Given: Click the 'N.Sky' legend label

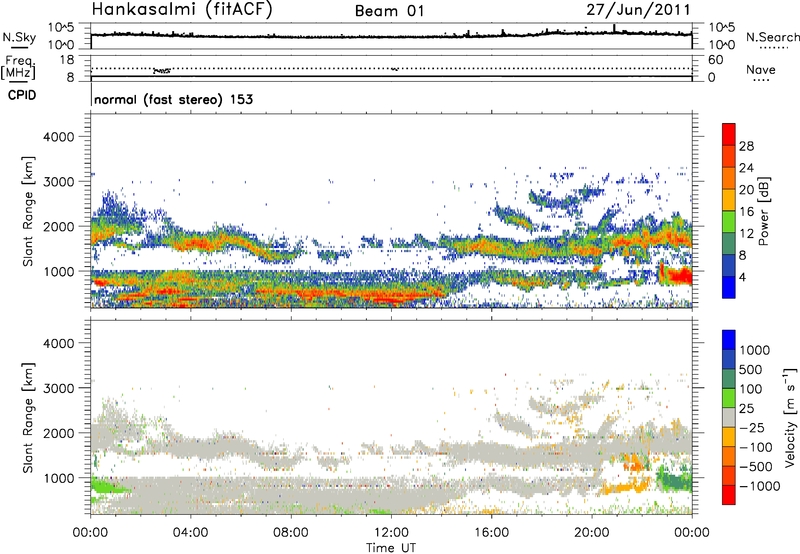Looking at the screenshot, I should click(x=19, y=37).
